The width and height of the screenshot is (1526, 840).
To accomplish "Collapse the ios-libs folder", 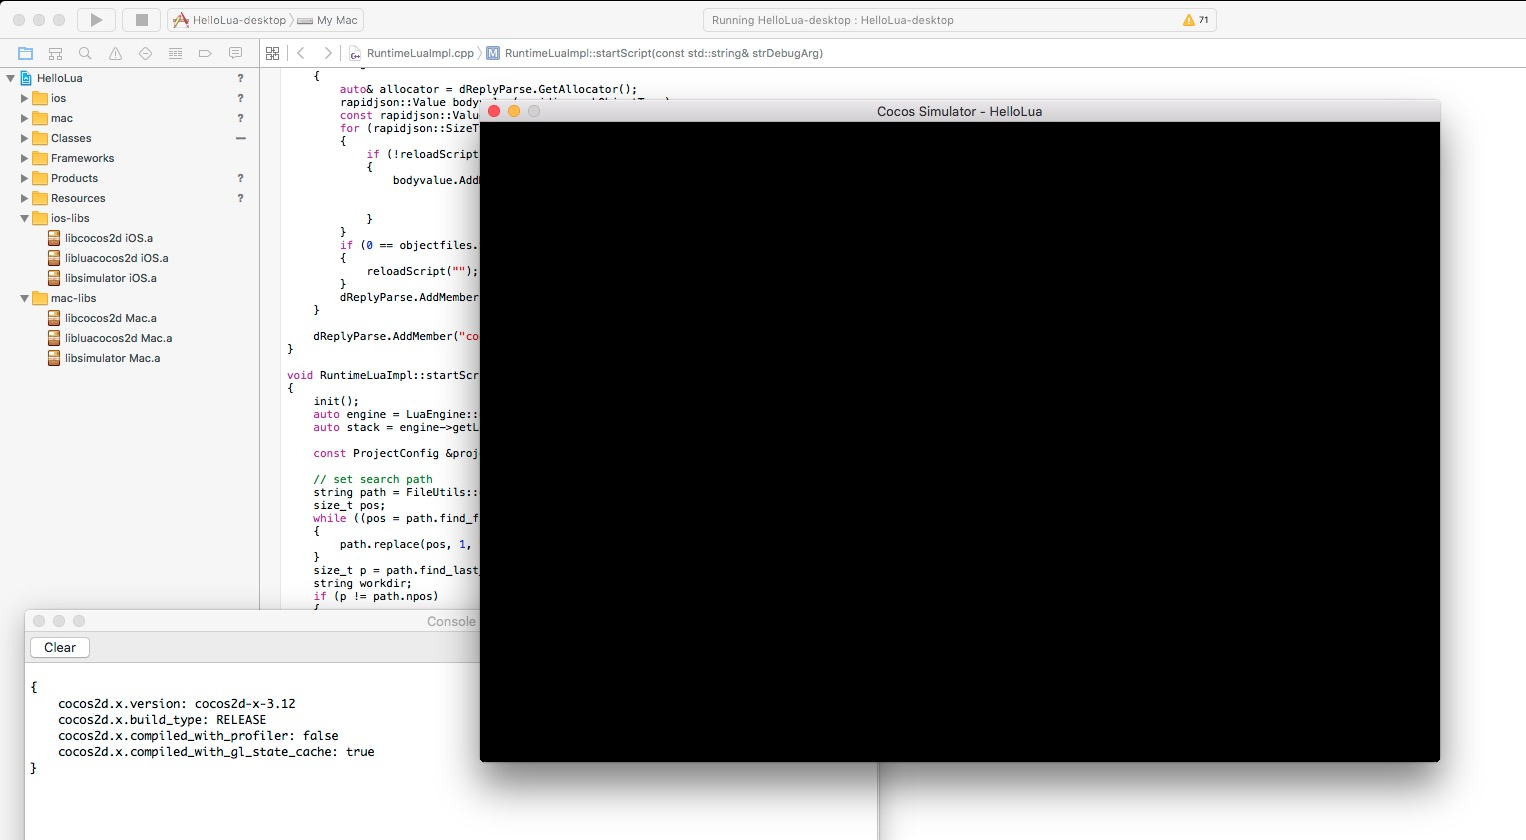I will tap(25, 218).
